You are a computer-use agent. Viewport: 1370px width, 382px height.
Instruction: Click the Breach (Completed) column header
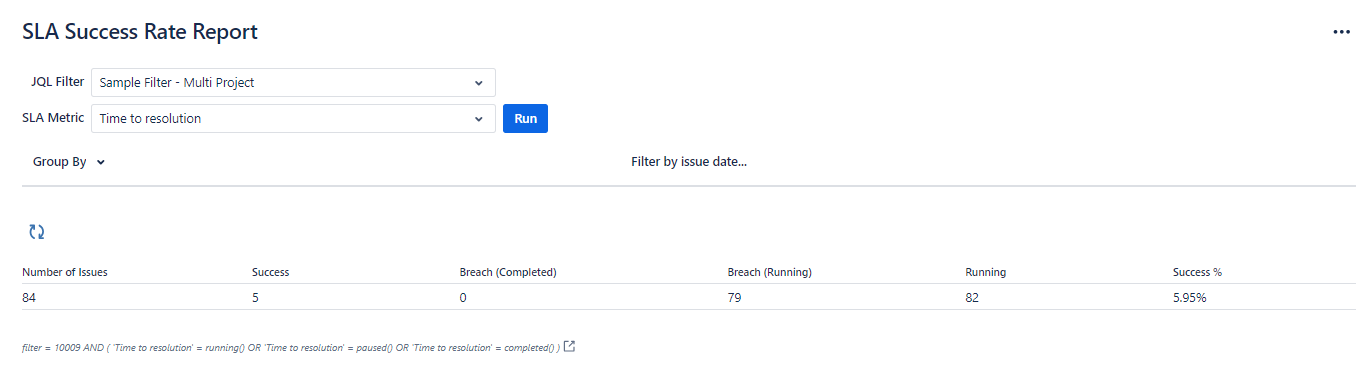[508, 272]
